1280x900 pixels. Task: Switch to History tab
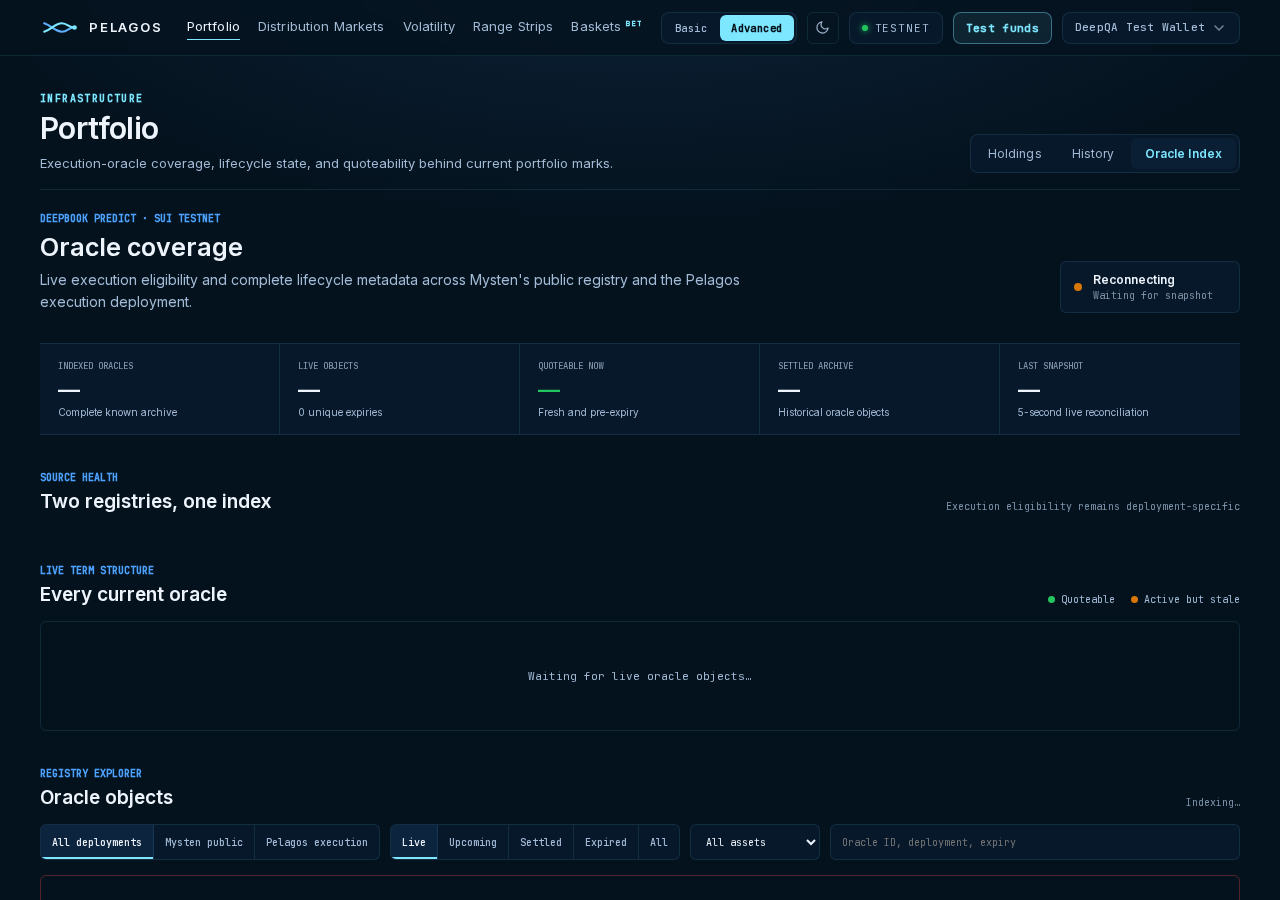1093,154
